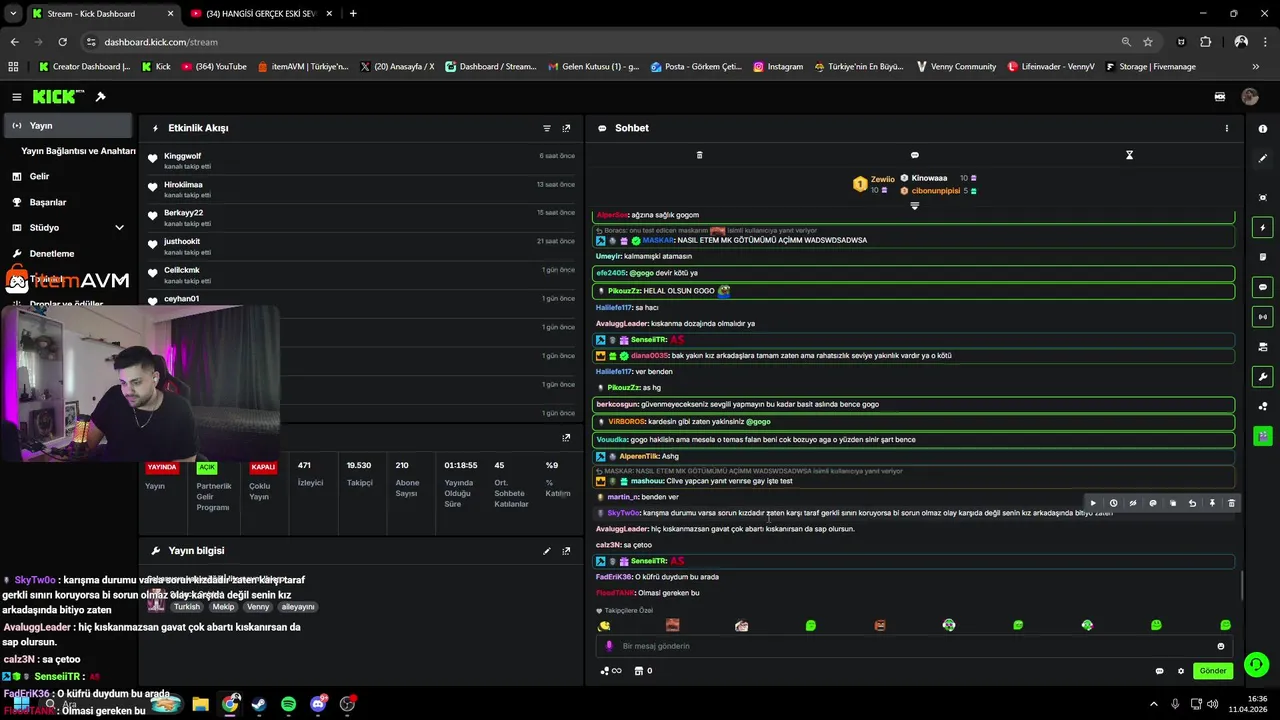Click the play icon on the hovered message toolbar
The height and width of the screenshot is (720, 1280).
[1093, 503]
